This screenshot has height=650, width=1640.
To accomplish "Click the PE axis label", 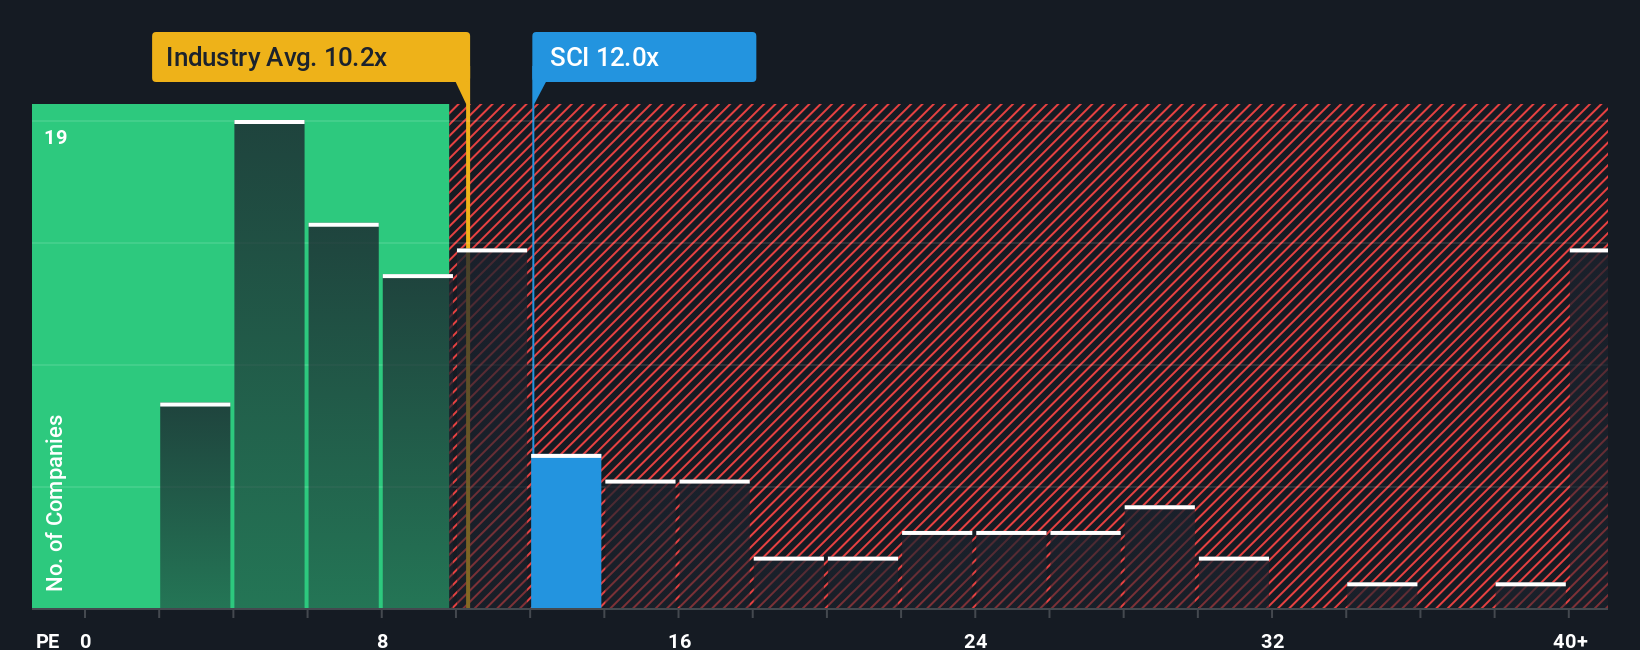I will tap(48, 640).
